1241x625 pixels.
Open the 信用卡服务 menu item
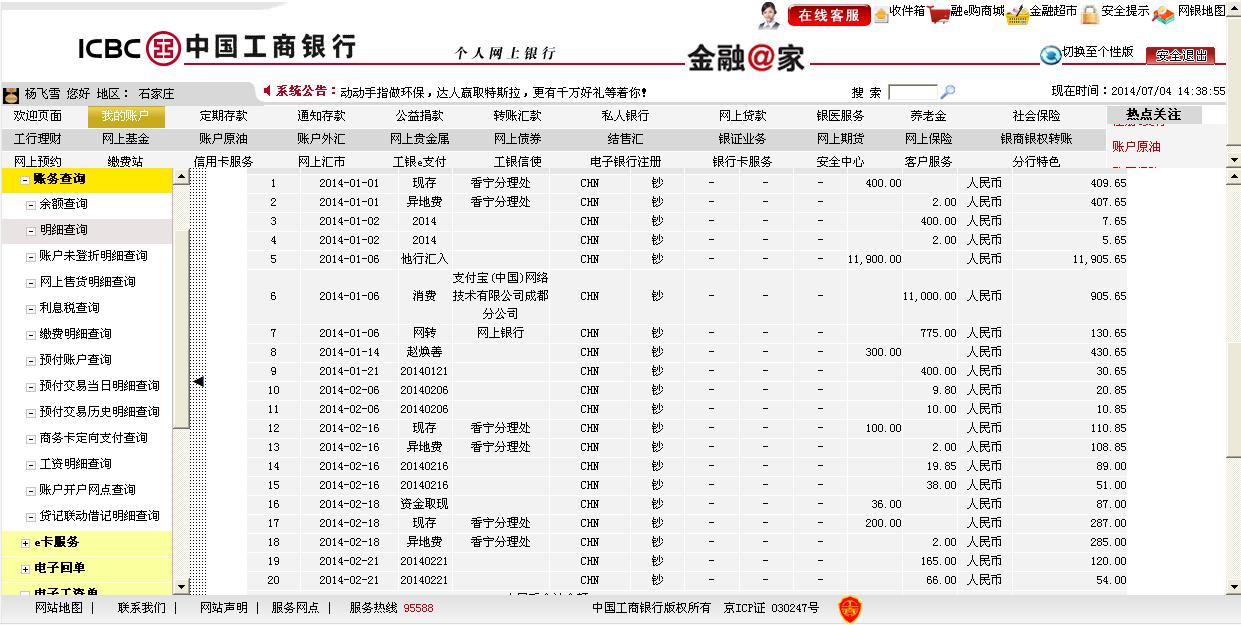point(223,162)
